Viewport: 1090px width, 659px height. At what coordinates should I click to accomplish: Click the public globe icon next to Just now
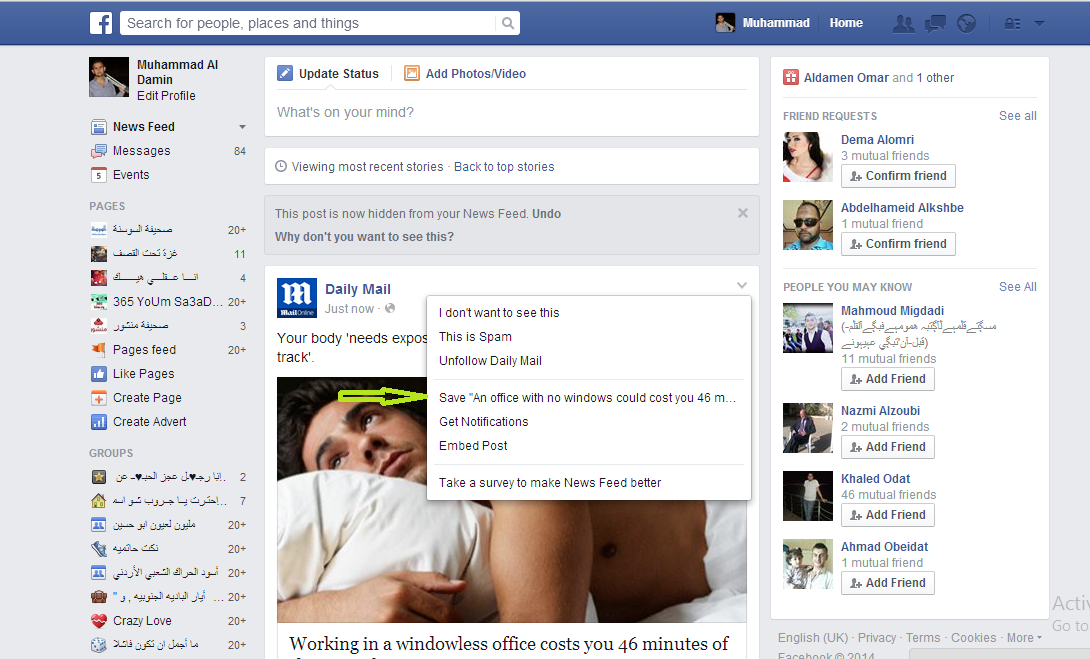point(390,308)
